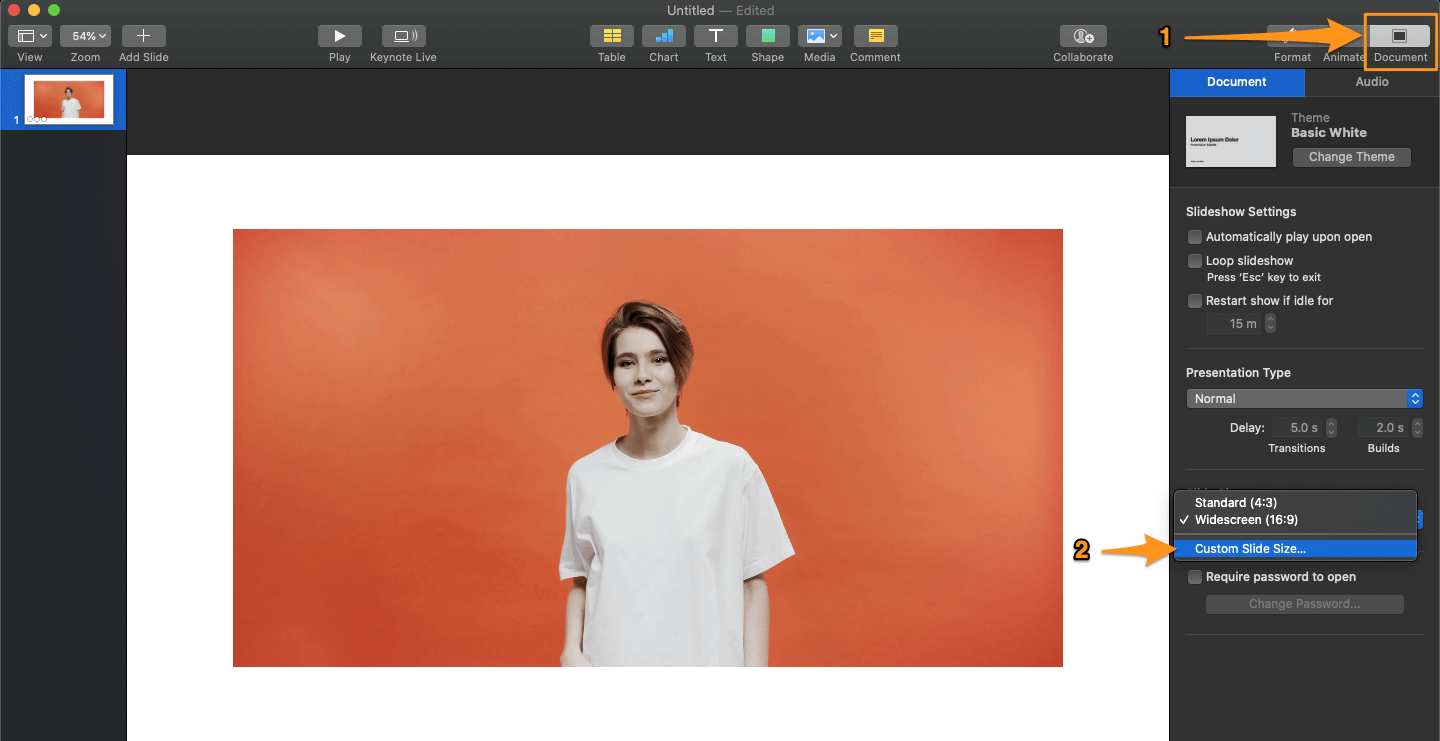The image size is (1440, 741).
Task: Click the Builds delay 2.0 s field
Action: [1383, 428]
